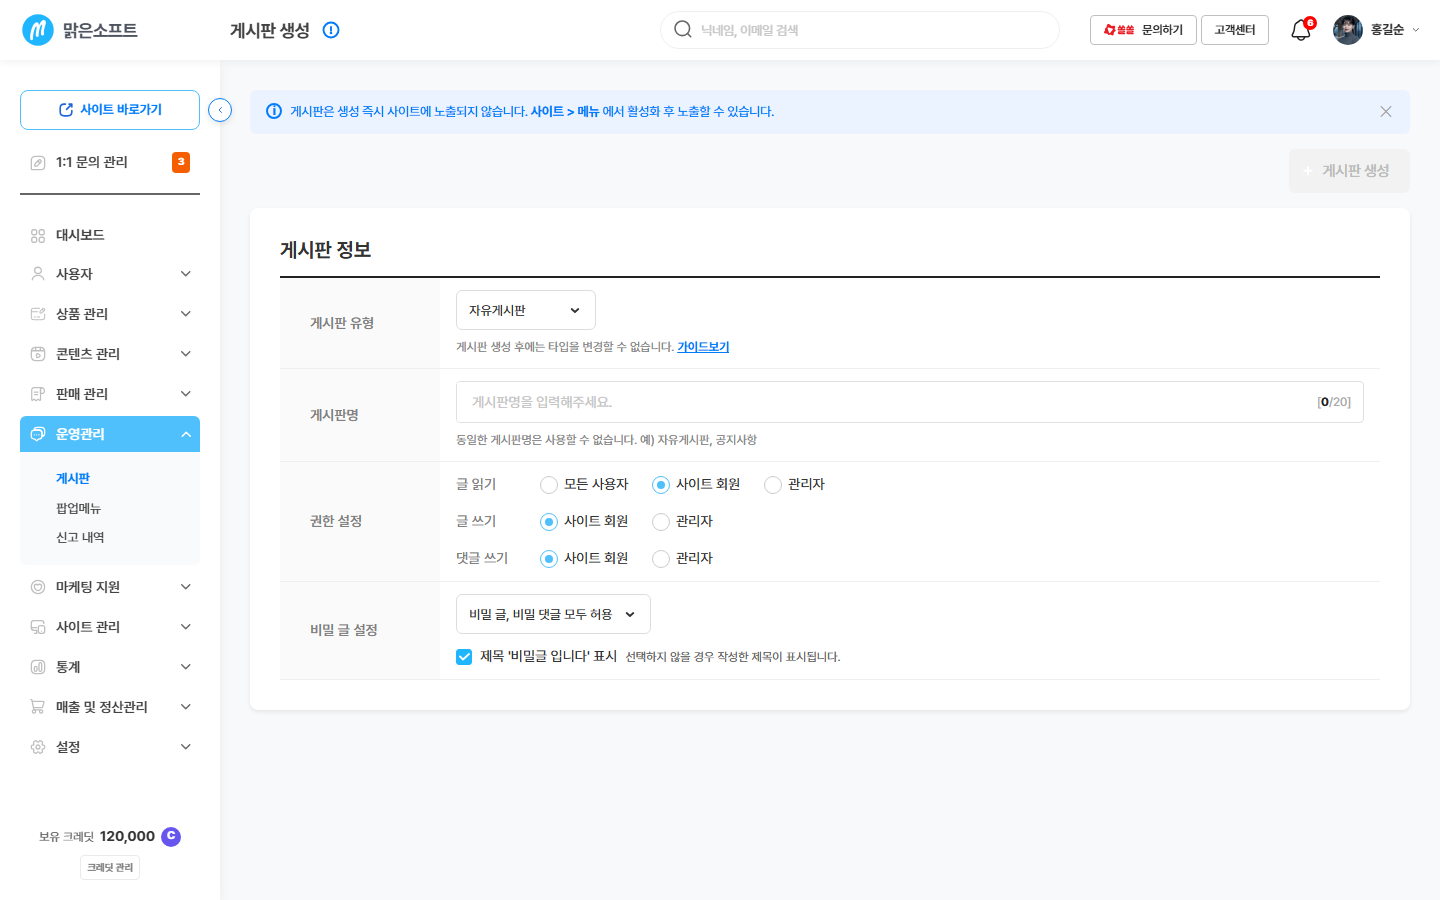This screenshot has width=1440, height=900.
Task: Click the search magnifier icon
Action: [x=683, y=29]
